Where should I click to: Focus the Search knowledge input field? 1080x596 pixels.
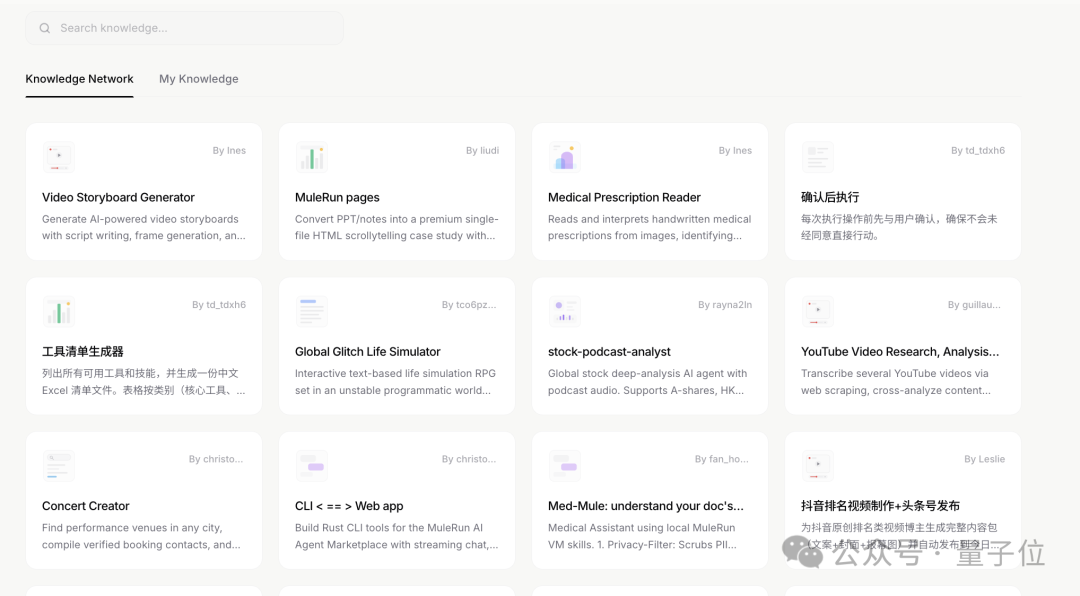[x=185, y=28]
